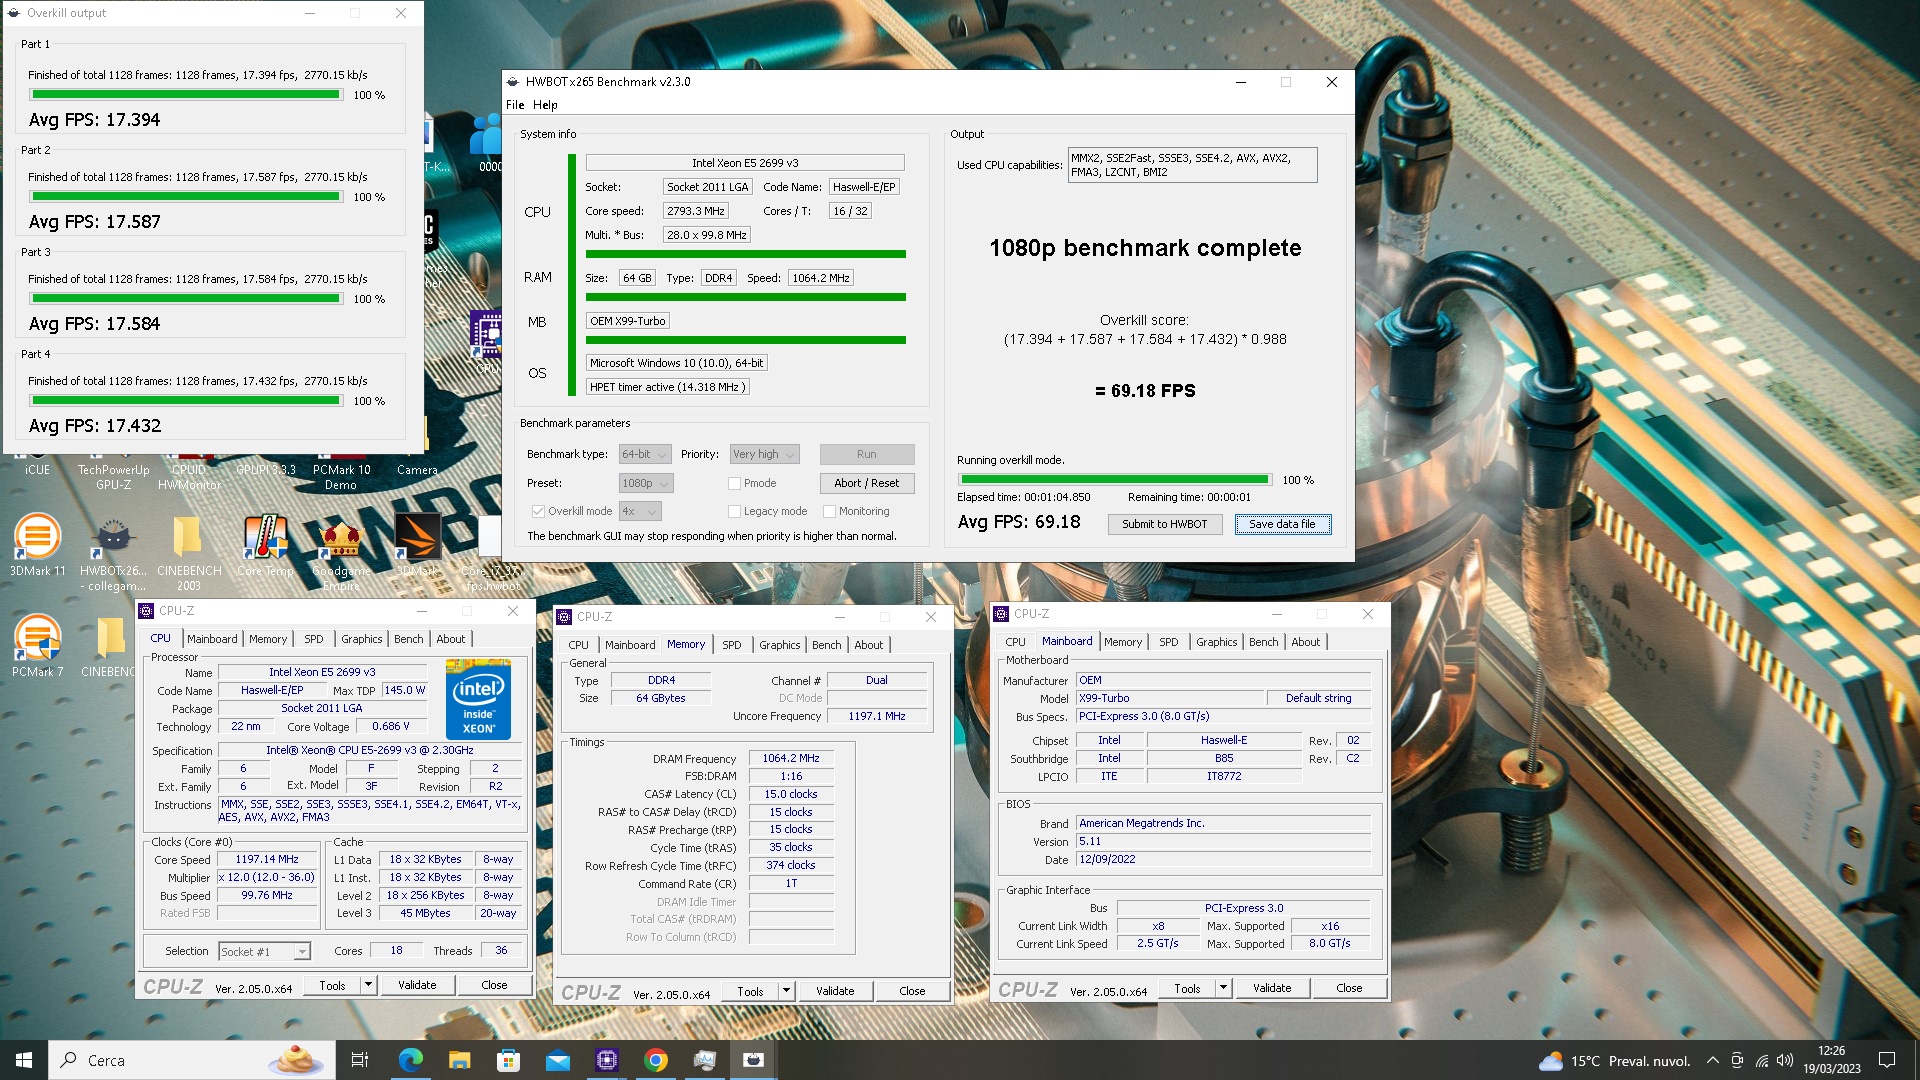Switch to the HWBOT x265 taskbar icon
This screenshot has width=1920, height=1080.
coord(753,1060)
